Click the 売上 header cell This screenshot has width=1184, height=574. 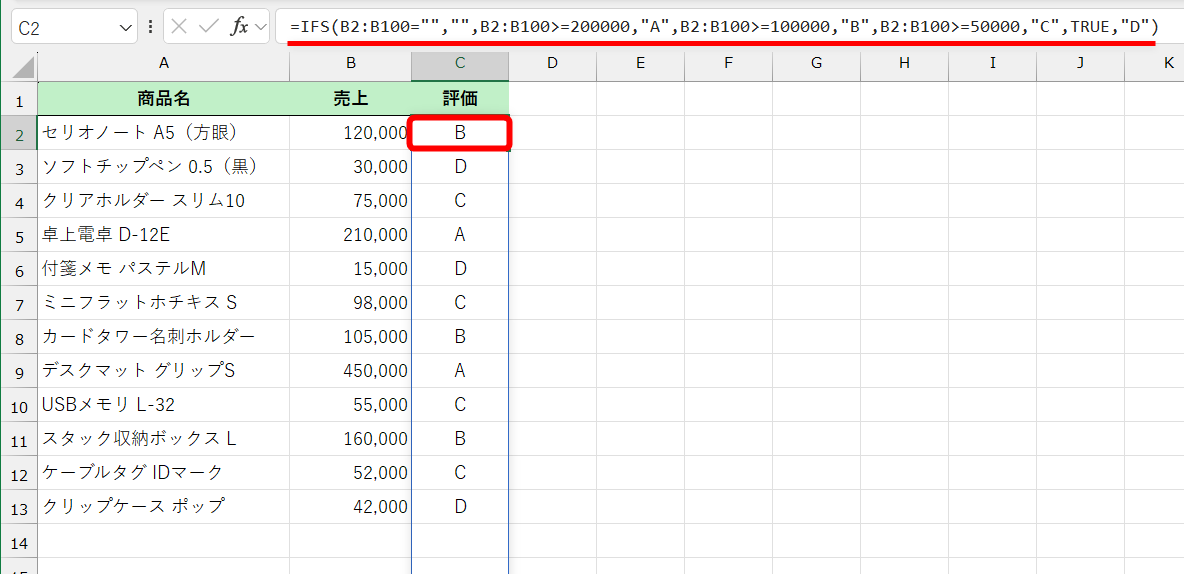[x=350, y=98]
